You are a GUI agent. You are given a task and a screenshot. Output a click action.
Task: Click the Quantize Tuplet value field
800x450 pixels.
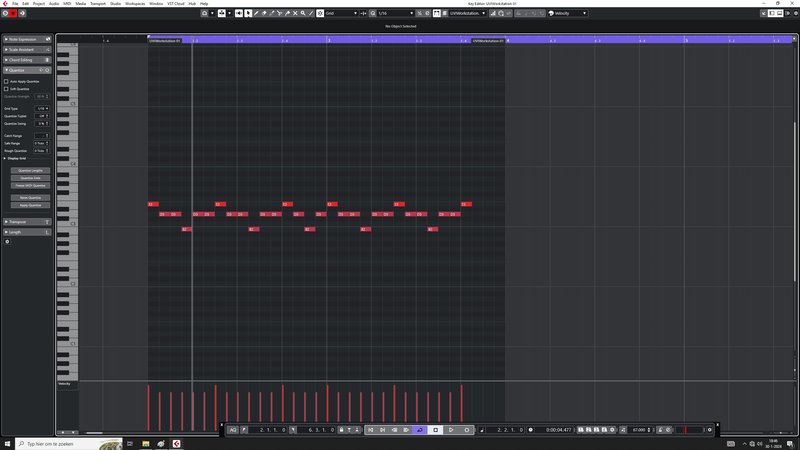[42, 116]
